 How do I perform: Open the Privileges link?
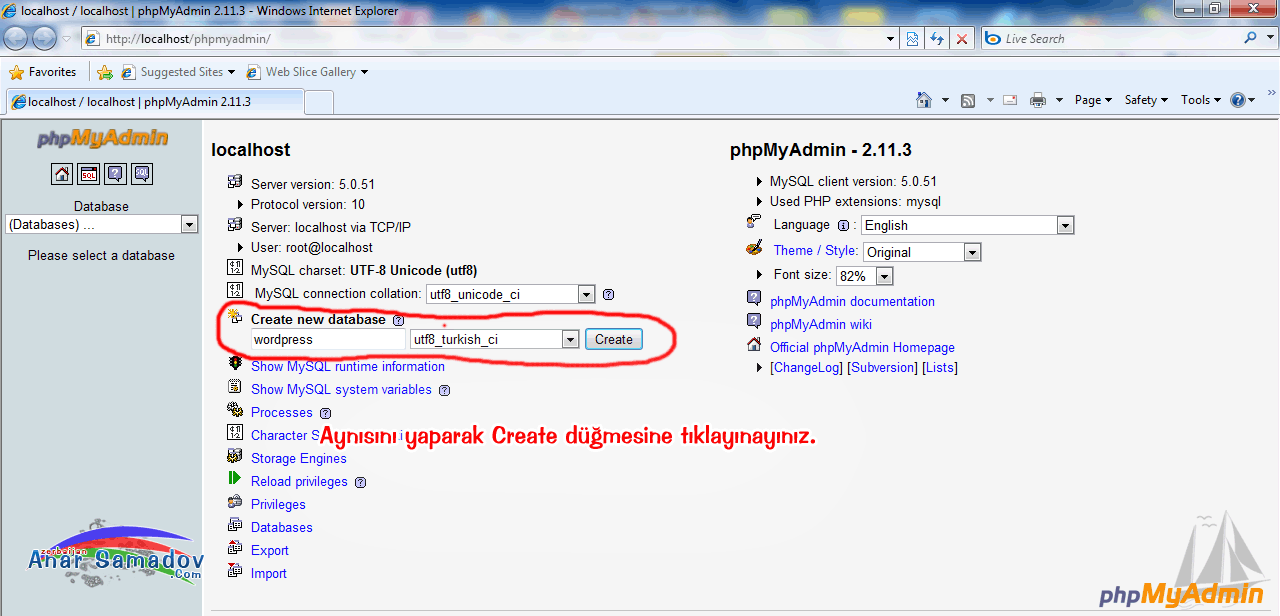pyautogui.click(x=278, y=505)
